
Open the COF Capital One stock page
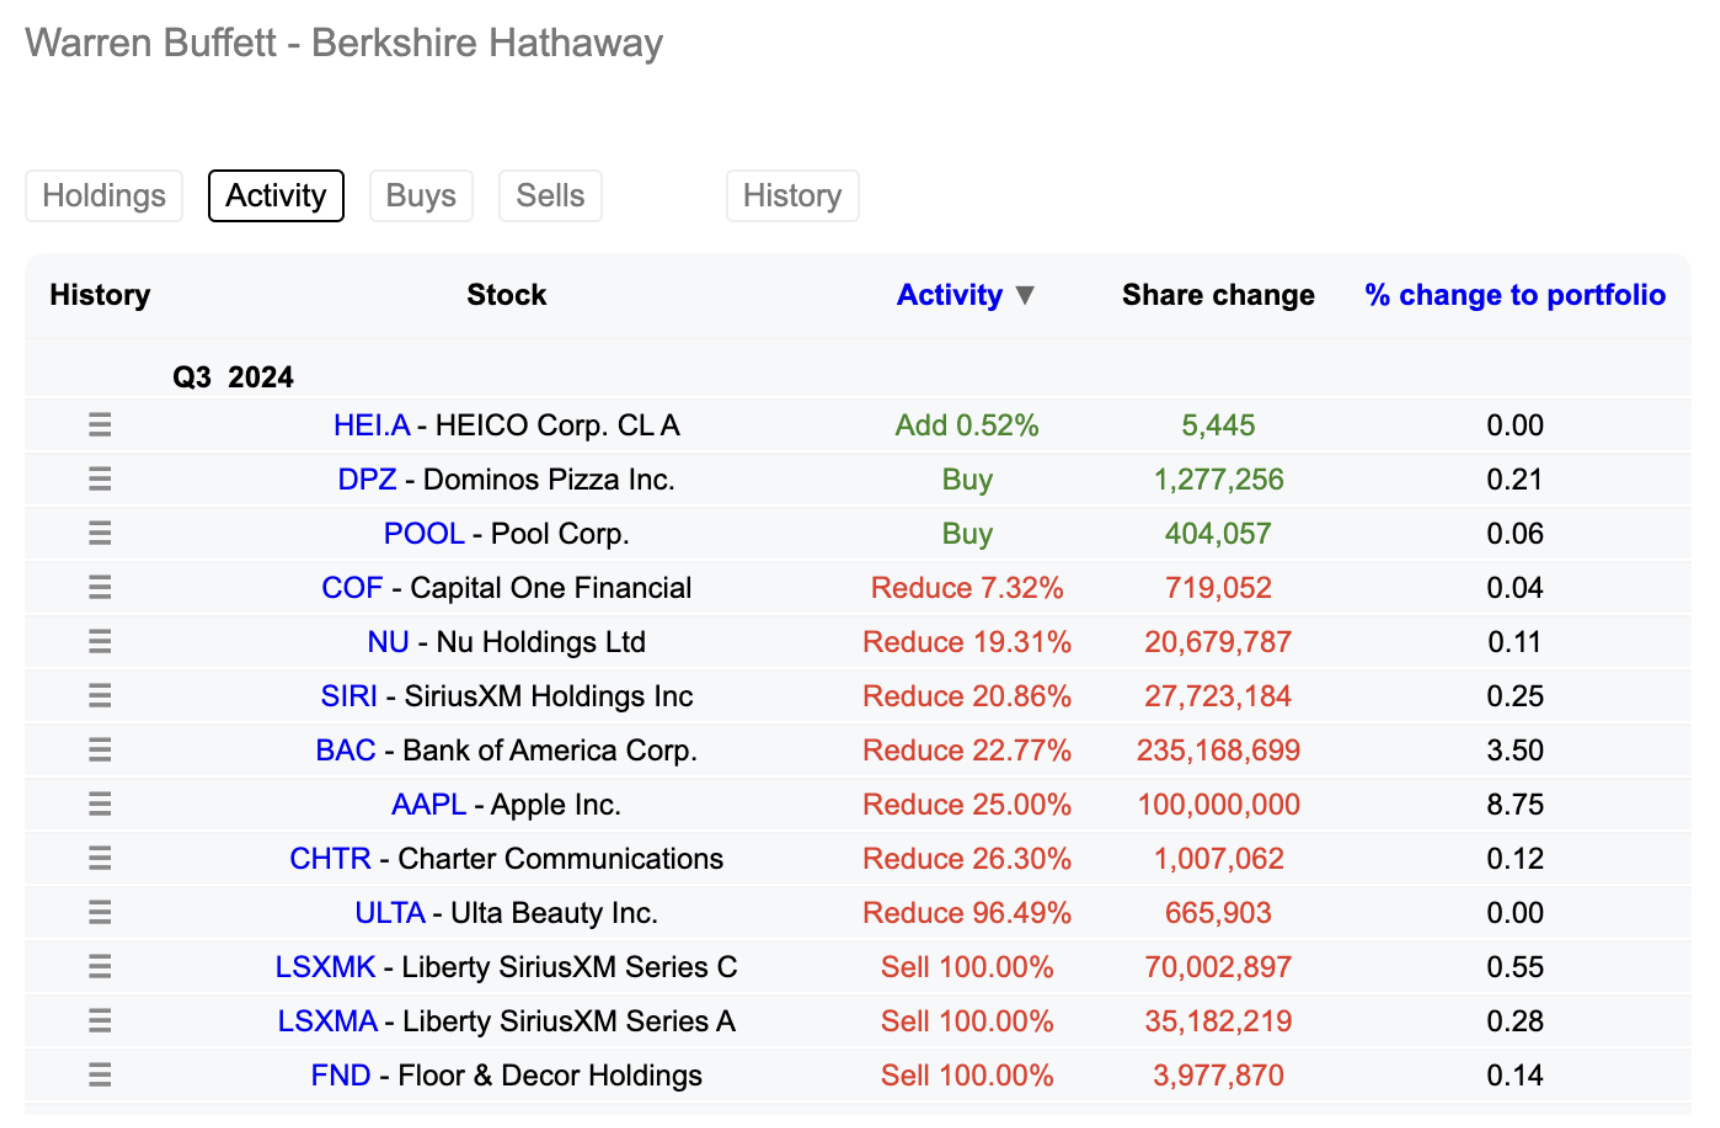click(x=352, y=587)
